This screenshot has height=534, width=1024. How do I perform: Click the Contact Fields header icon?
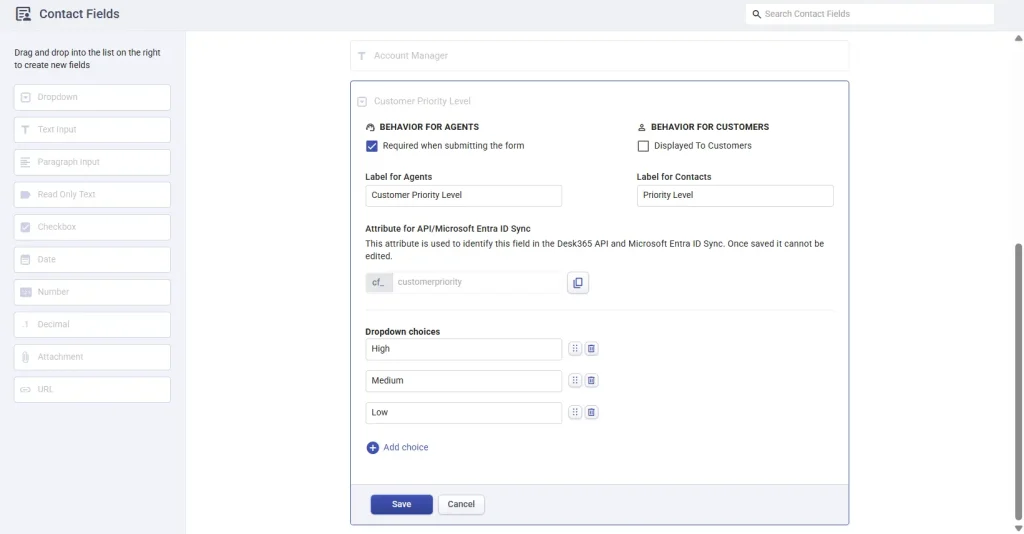23,14
